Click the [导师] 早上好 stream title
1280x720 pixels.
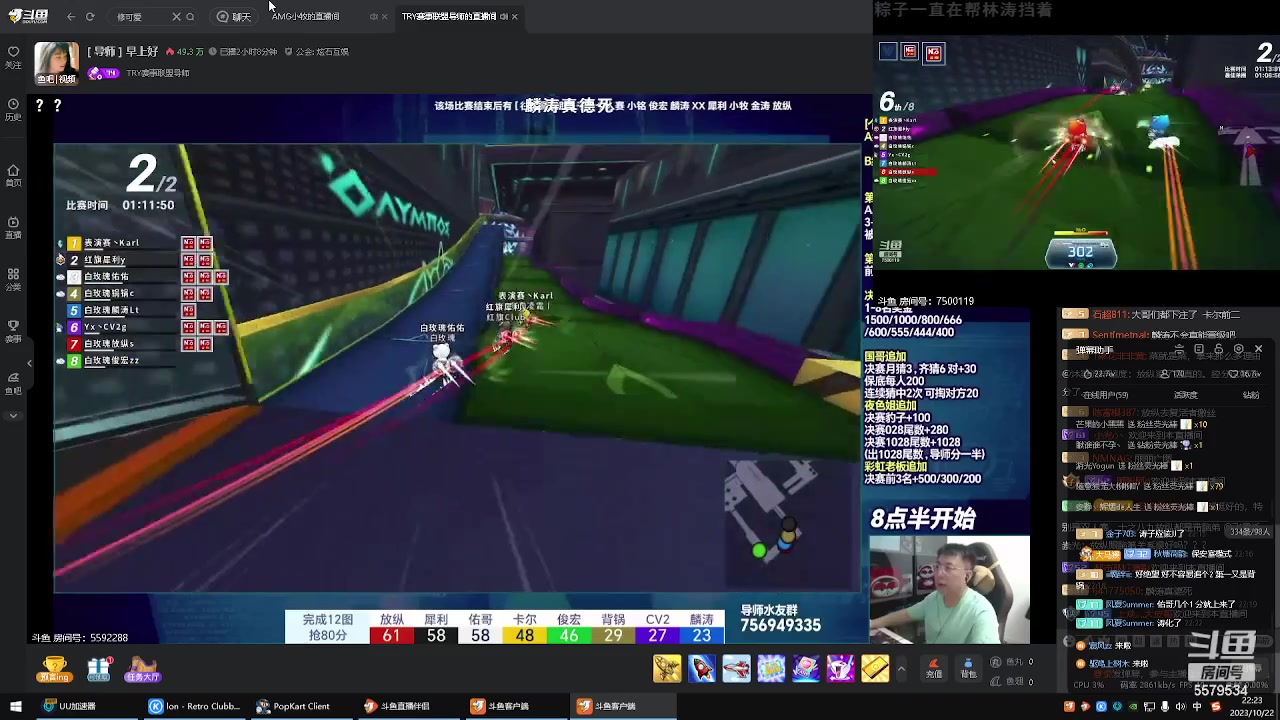click(123, 51)
